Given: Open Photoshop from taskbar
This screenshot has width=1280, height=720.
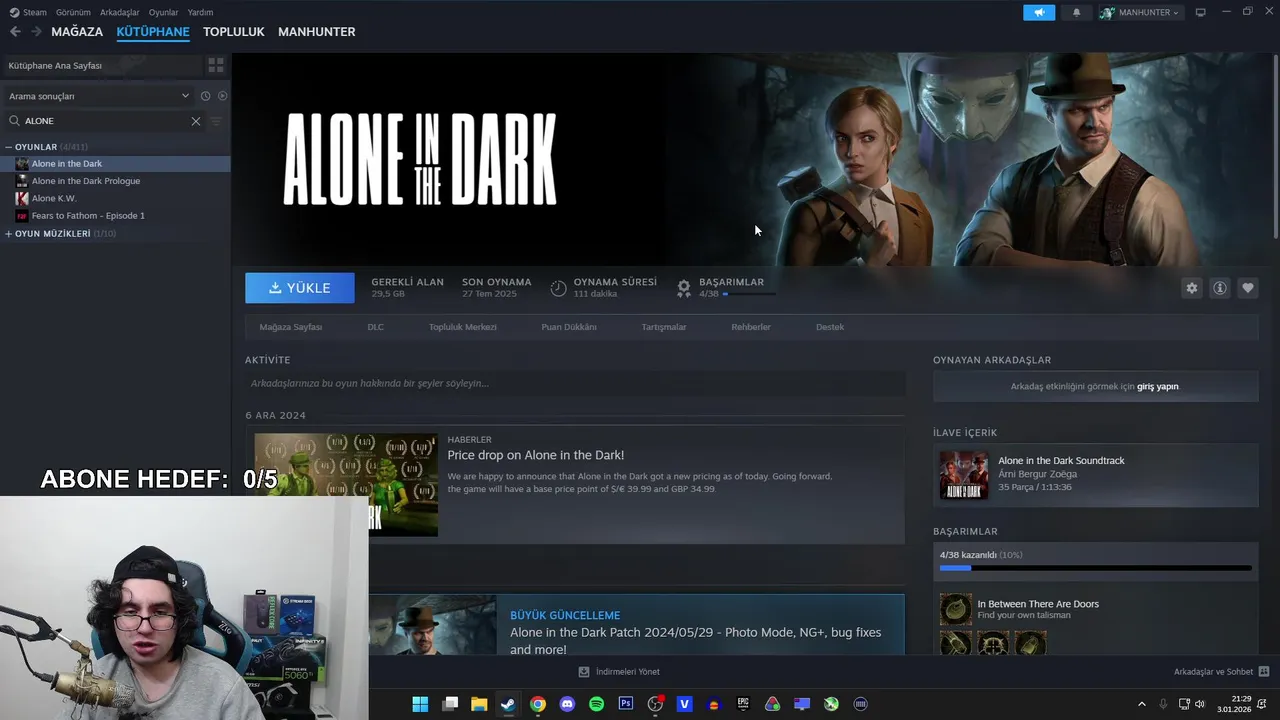Looking at the screenshot, I should pos(626,704).
